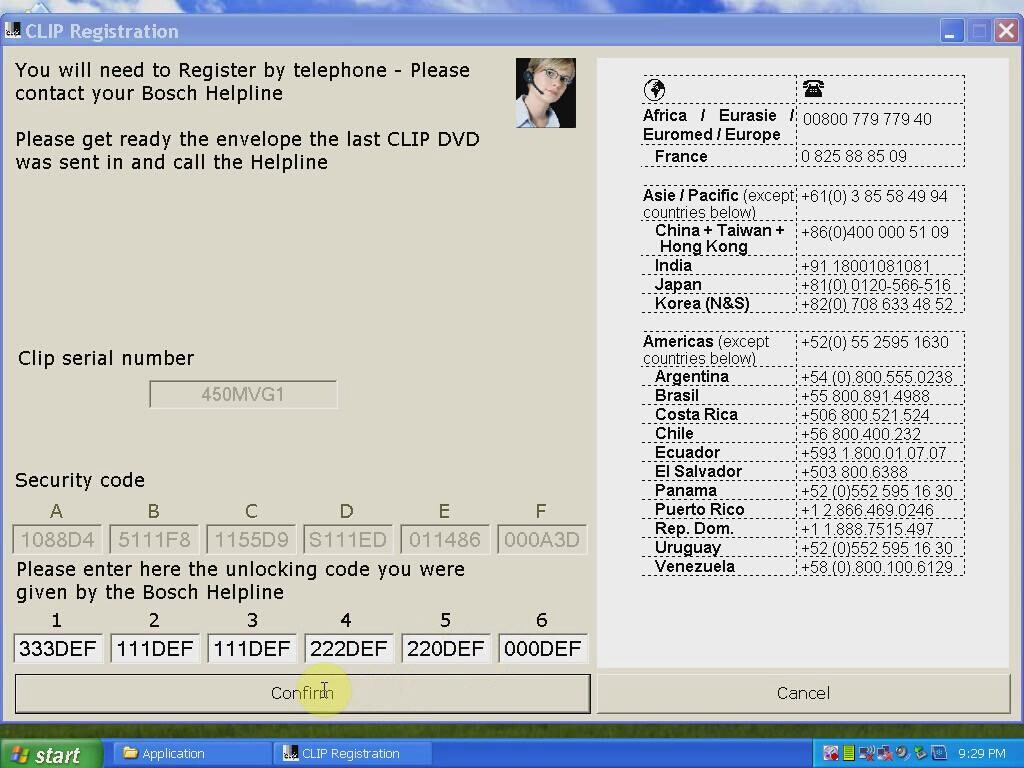Click unlocking code field 4 with 222DEF
The width and height of the screenshot is (1024, 768).
[x=349, y=648]
